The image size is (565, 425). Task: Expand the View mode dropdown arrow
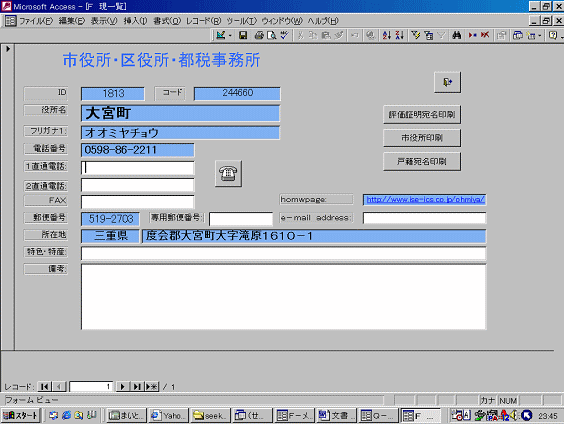point(230,35)
